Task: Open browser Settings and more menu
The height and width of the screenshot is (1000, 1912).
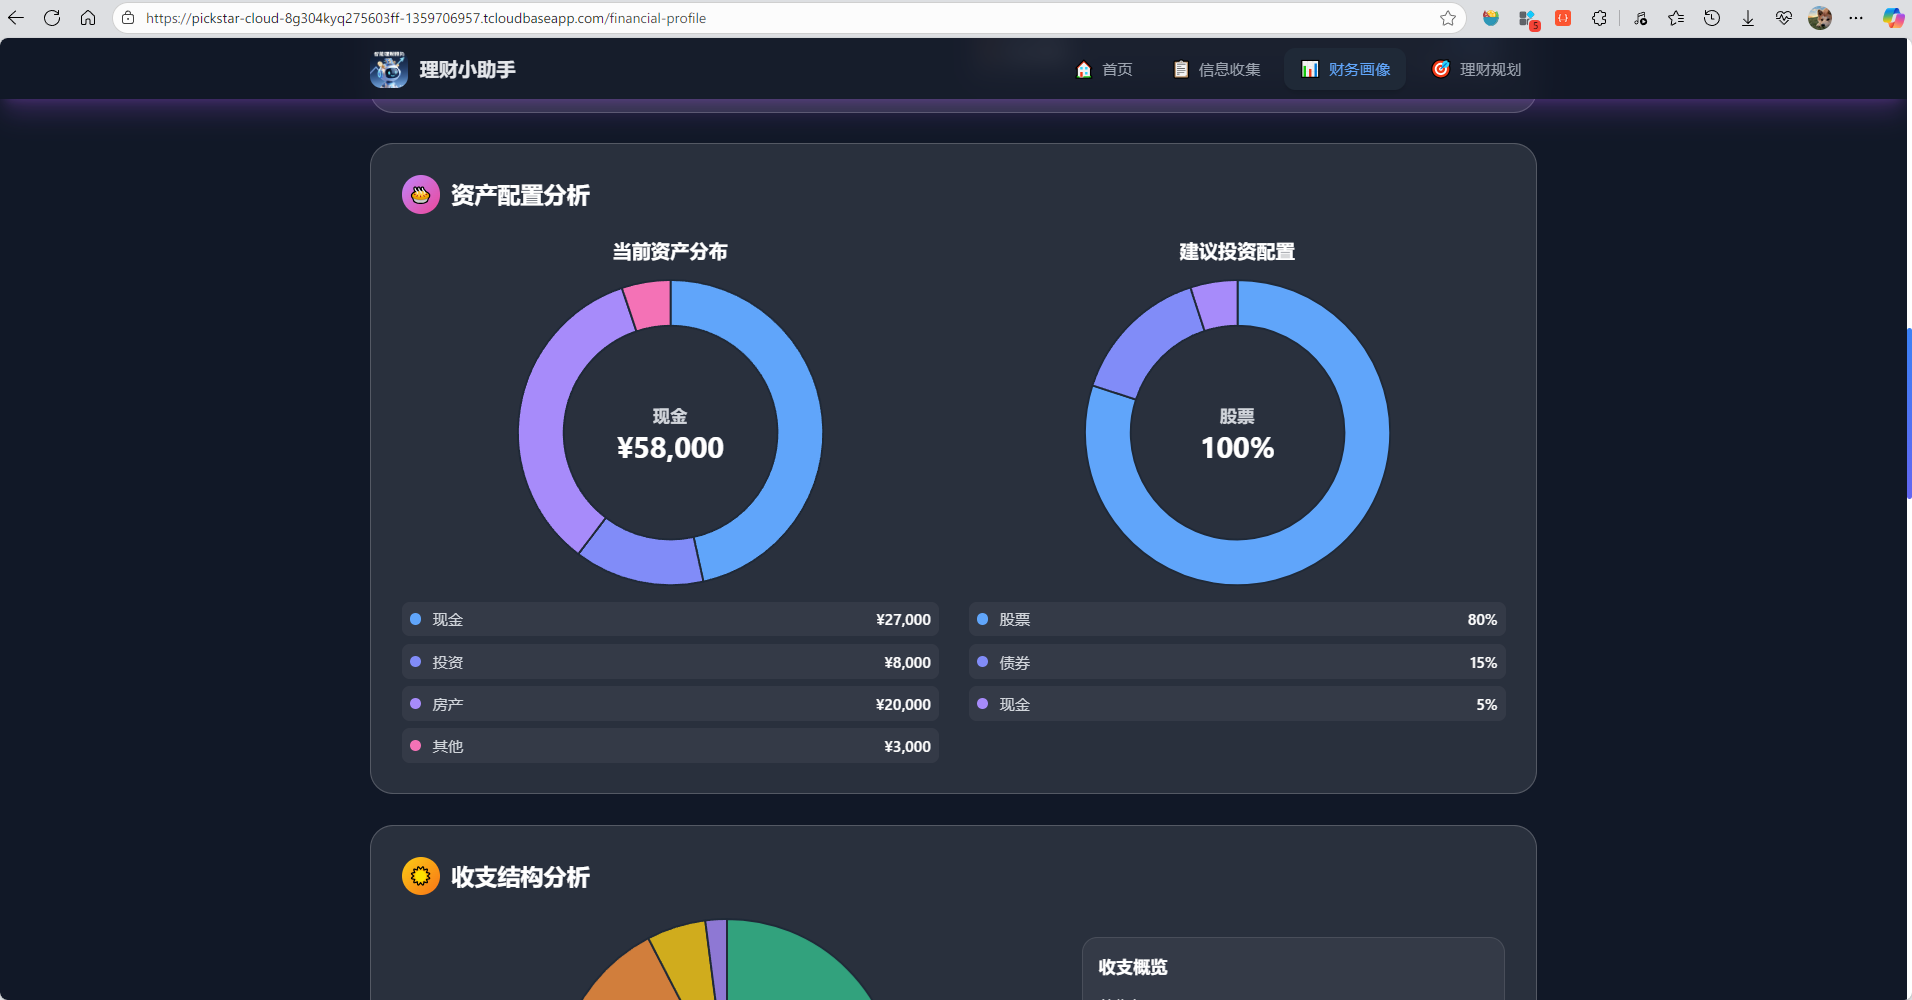Action: [1856, 18]
